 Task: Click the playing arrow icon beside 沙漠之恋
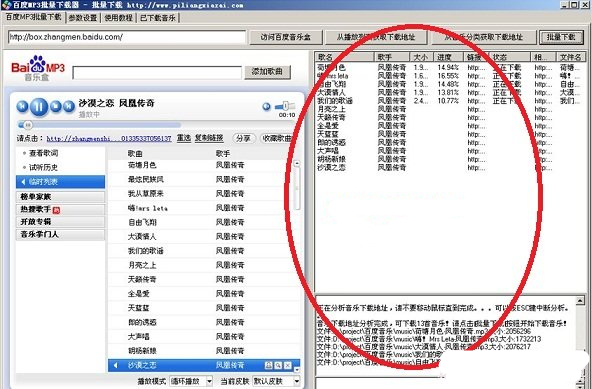116,365
